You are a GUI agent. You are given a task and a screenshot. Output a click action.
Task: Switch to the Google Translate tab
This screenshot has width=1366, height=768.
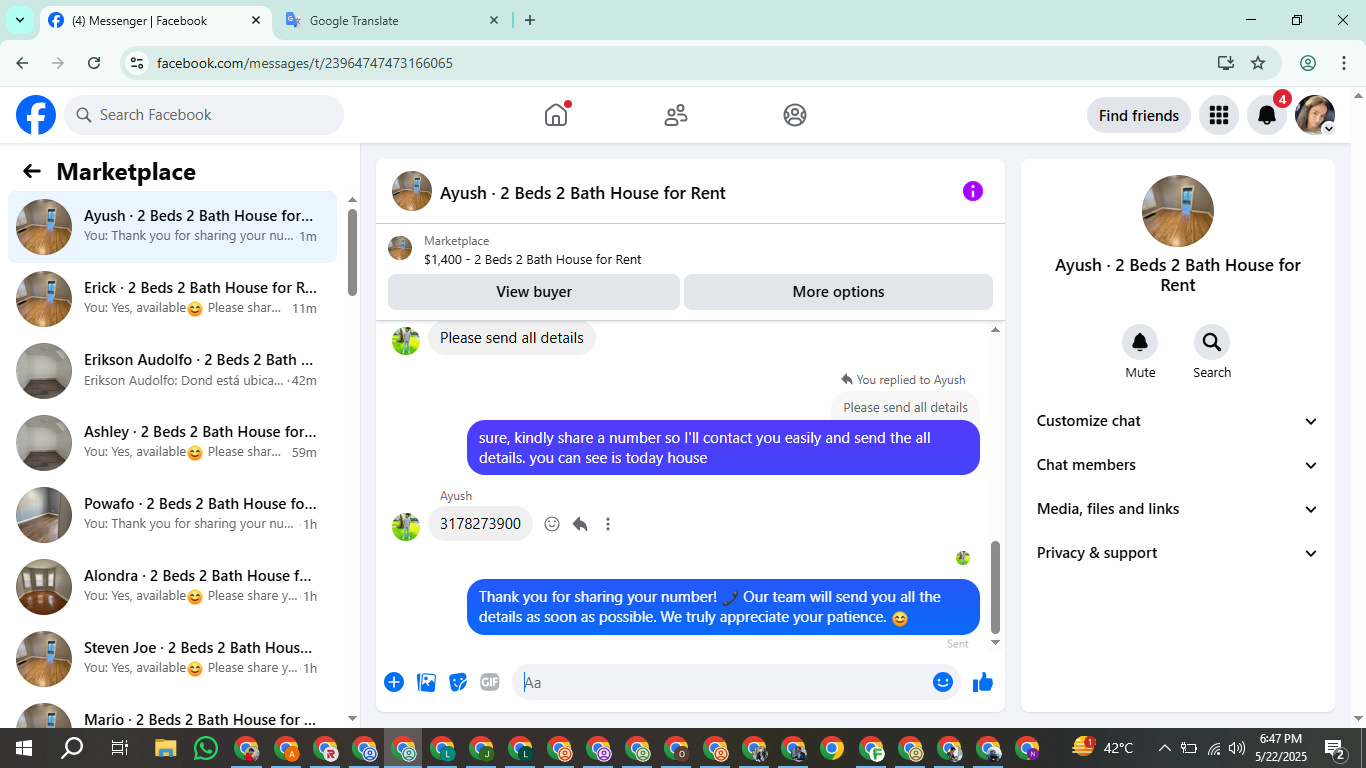[392, 21]
